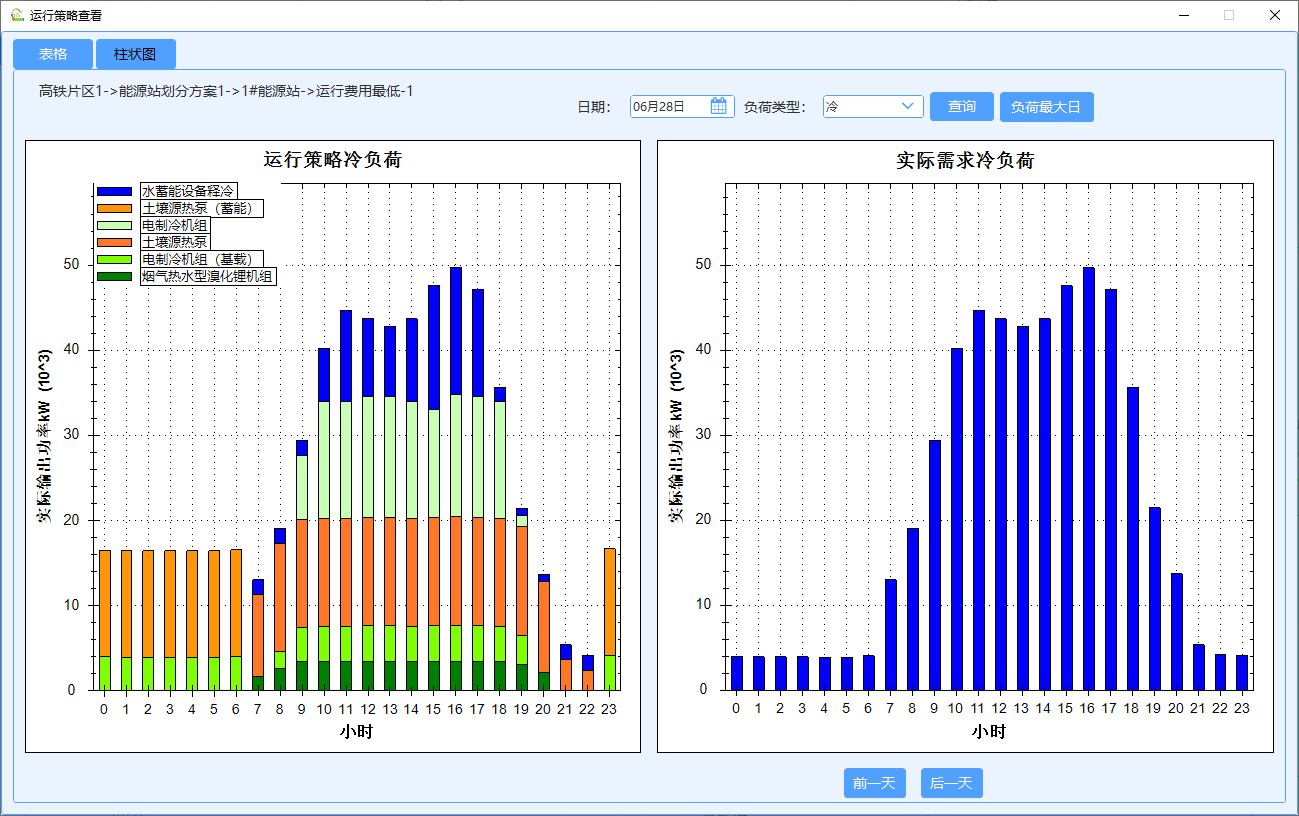The width and height of the screenshot is (1299, 816).
Task: Click orange swatch for 土壤源热泵（蓄能）legend
Action: (114, 208)
